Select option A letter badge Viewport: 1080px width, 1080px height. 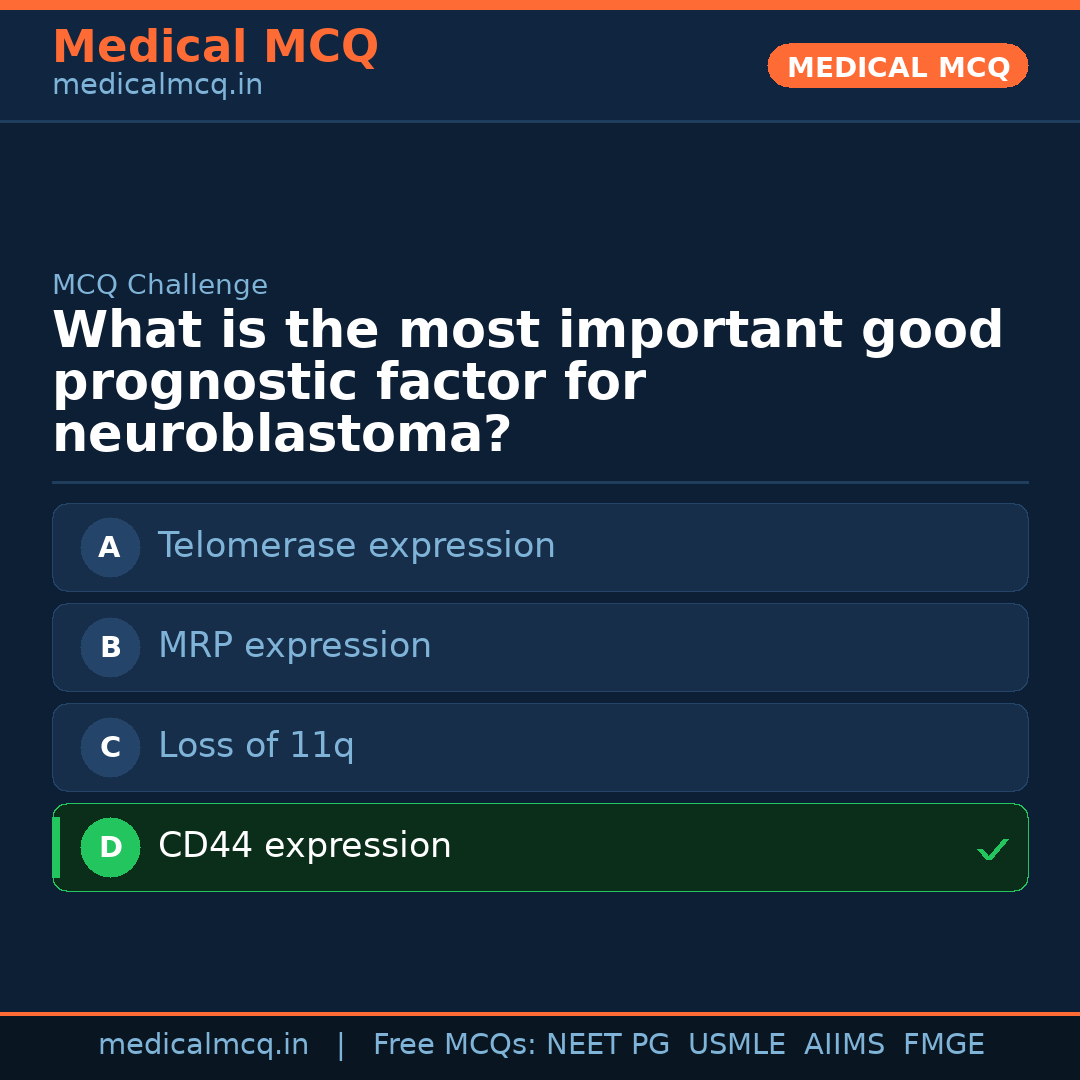(x=110, y=548)
